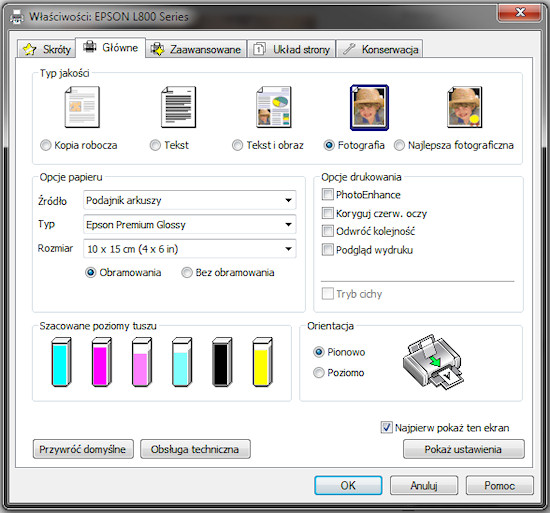This screenshot has width=550, height=513.
Task: Click the printer icon on Główne tab
Action: click(90, 47)
